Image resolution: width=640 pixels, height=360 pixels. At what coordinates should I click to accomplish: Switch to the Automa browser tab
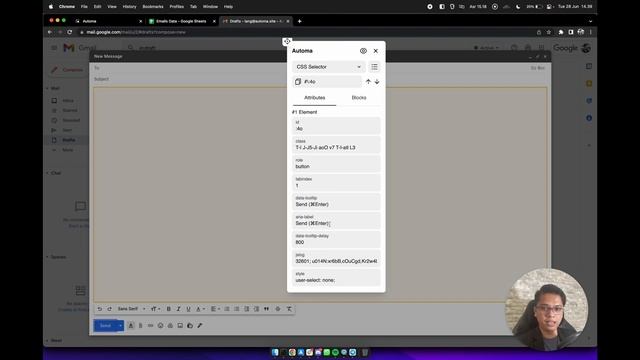108,21
